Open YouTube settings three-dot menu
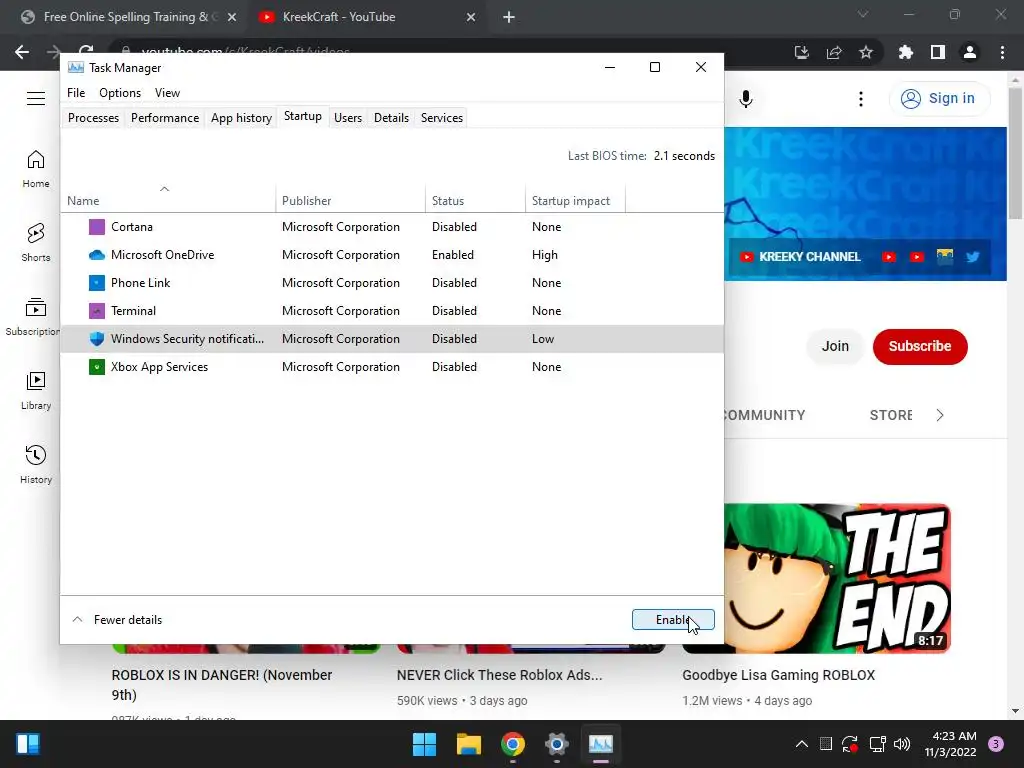1024x768 pixels. coord(861,99)
